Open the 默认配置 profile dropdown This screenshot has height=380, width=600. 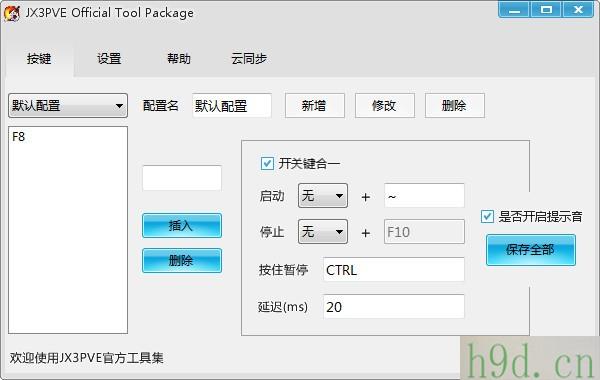click(x=68, y=105)
